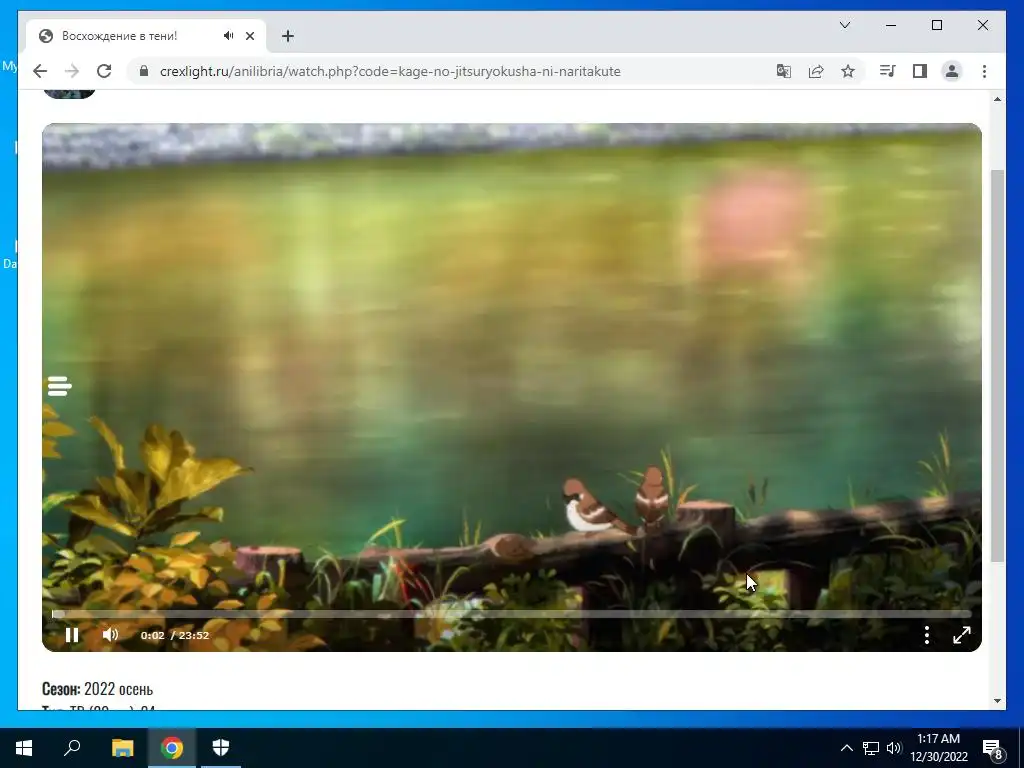The width and height of the screenshot is (1024, 768).
Task: Click Chrome taskbar icon
Action: [x=172, y=748]
